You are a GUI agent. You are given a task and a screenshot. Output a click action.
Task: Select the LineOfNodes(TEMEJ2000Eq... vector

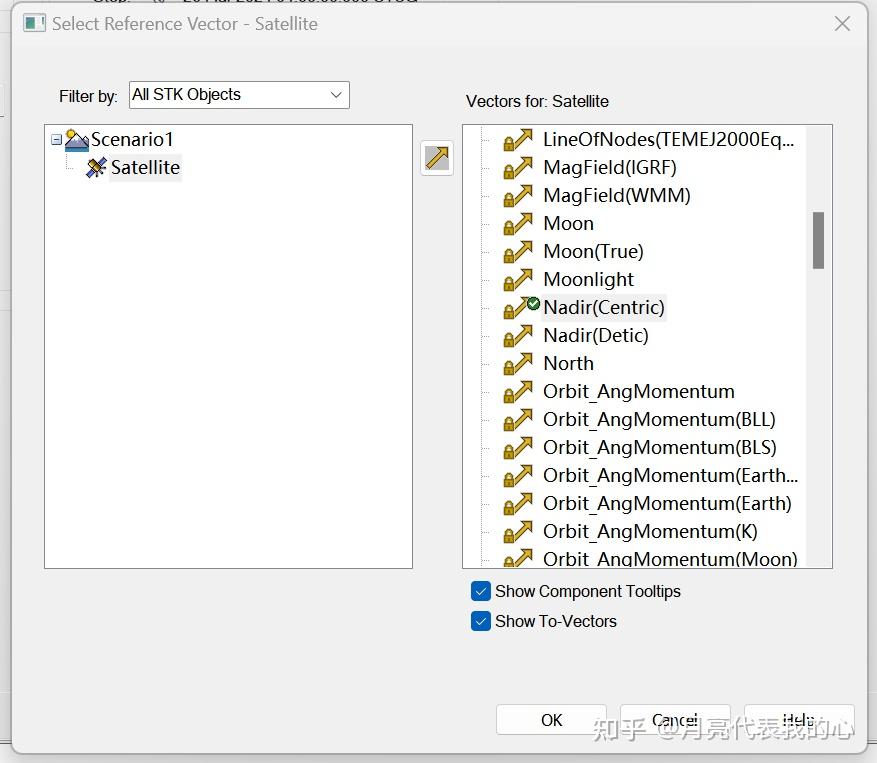(668, 140)
